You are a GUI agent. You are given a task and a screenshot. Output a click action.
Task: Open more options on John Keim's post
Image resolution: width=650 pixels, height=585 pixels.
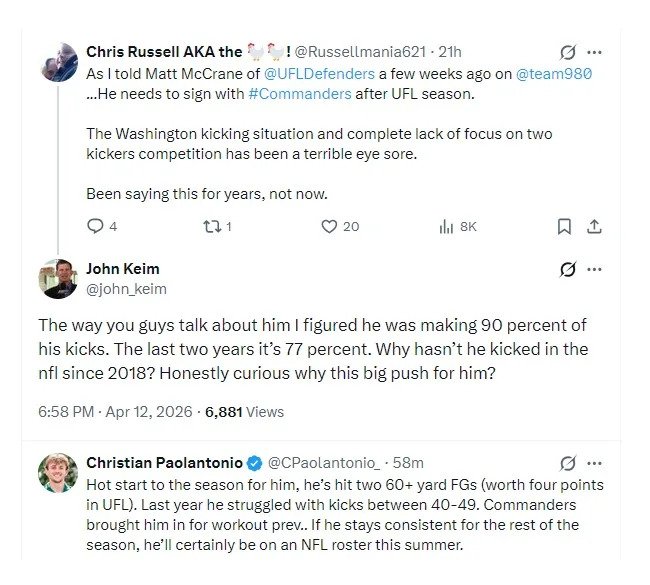[x=595, y=269]
